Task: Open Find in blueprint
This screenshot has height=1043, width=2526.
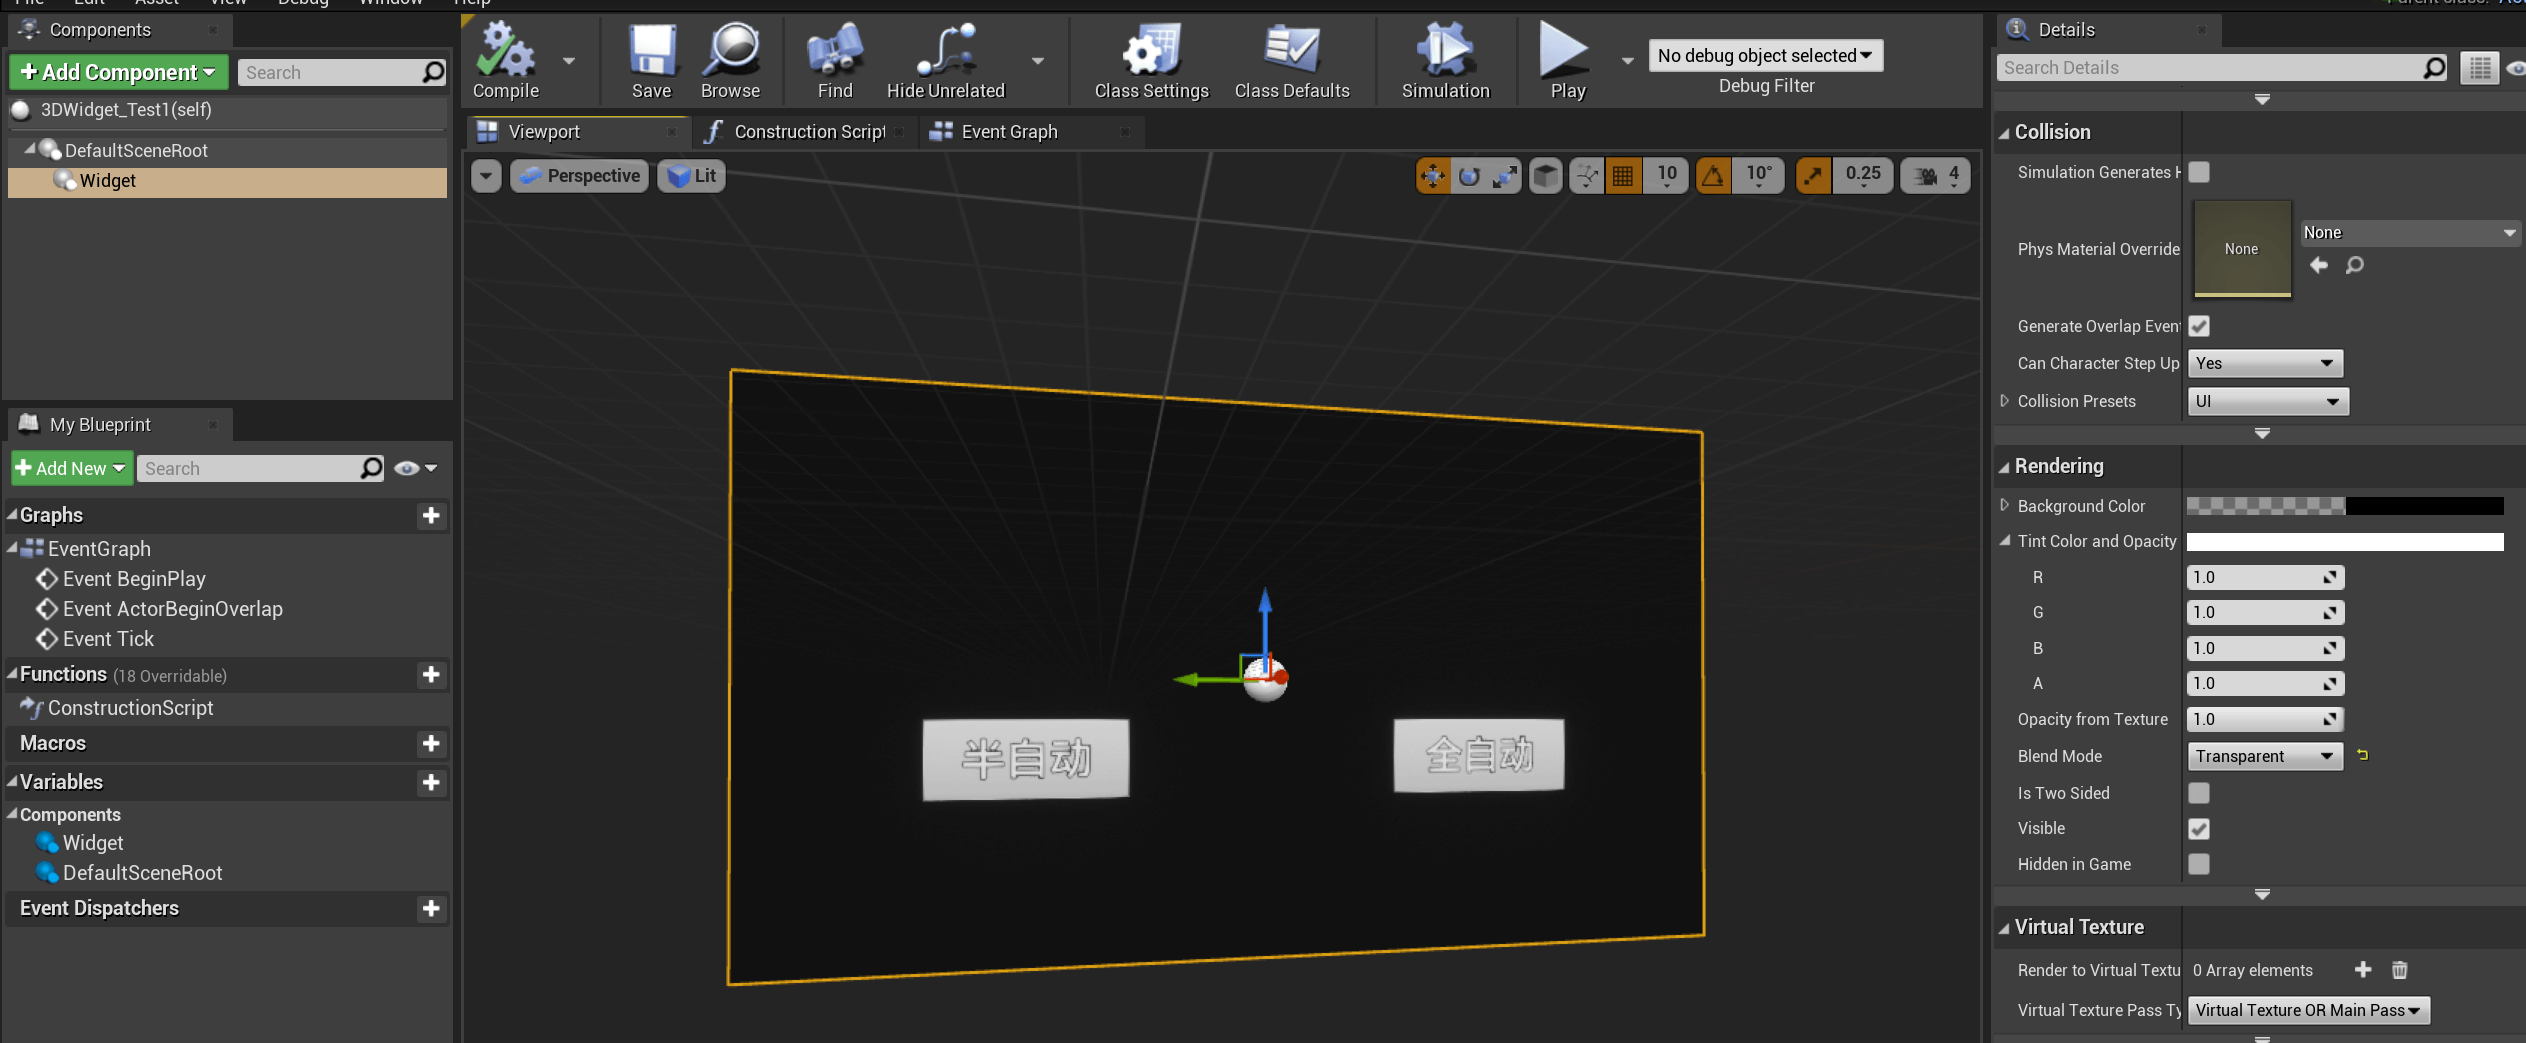Action: 835,62
